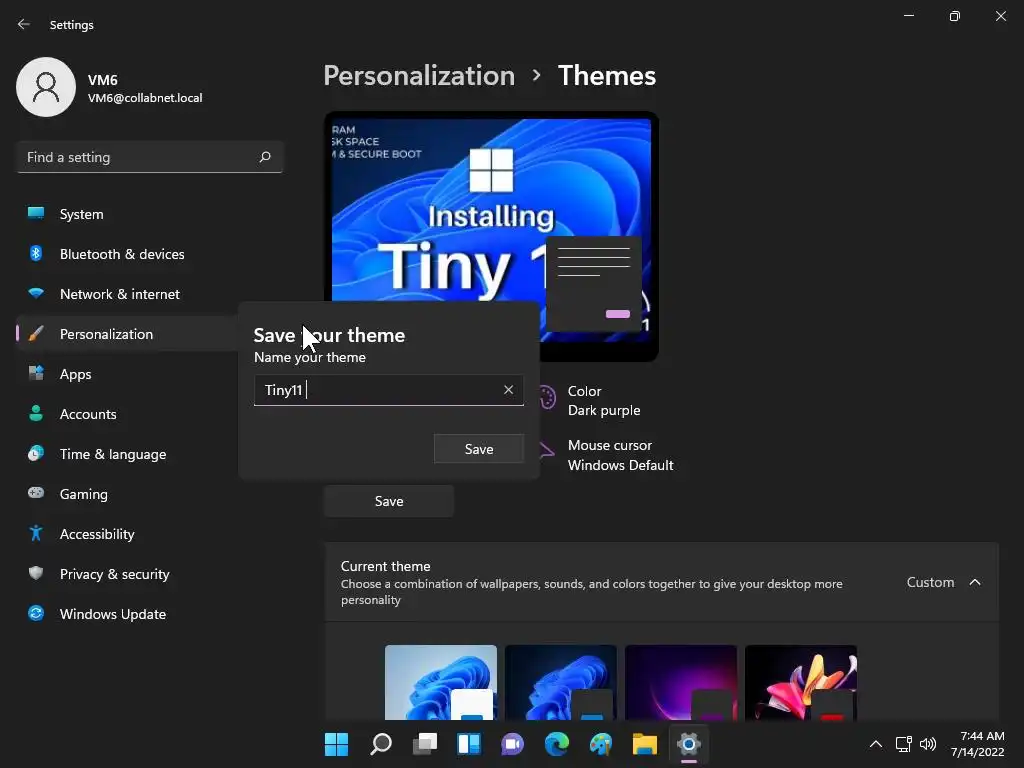1024x768 pixels.
Task: Open Task View on taskbar
Action: (424, 744)
